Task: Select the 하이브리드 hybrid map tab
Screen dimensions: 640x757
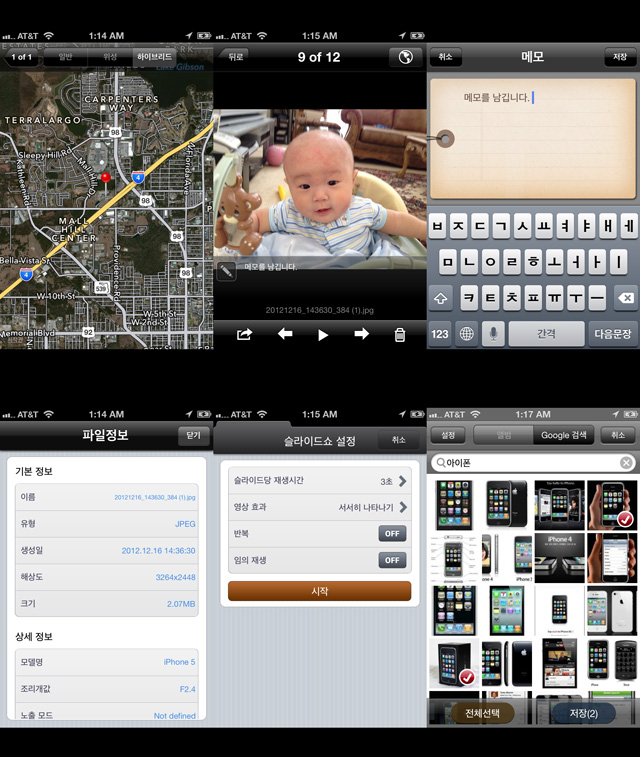Action: [x=154, y=57]
